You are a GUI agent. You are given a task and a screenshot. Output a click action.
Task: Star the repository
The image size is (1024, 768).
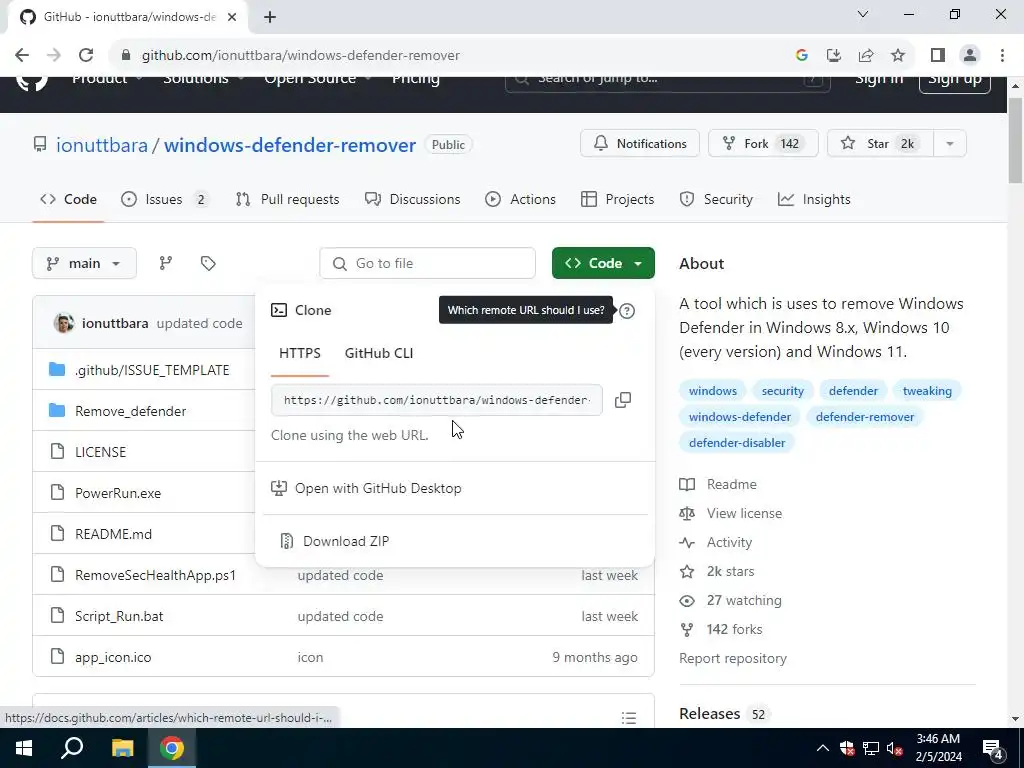(x=880, y=144)
